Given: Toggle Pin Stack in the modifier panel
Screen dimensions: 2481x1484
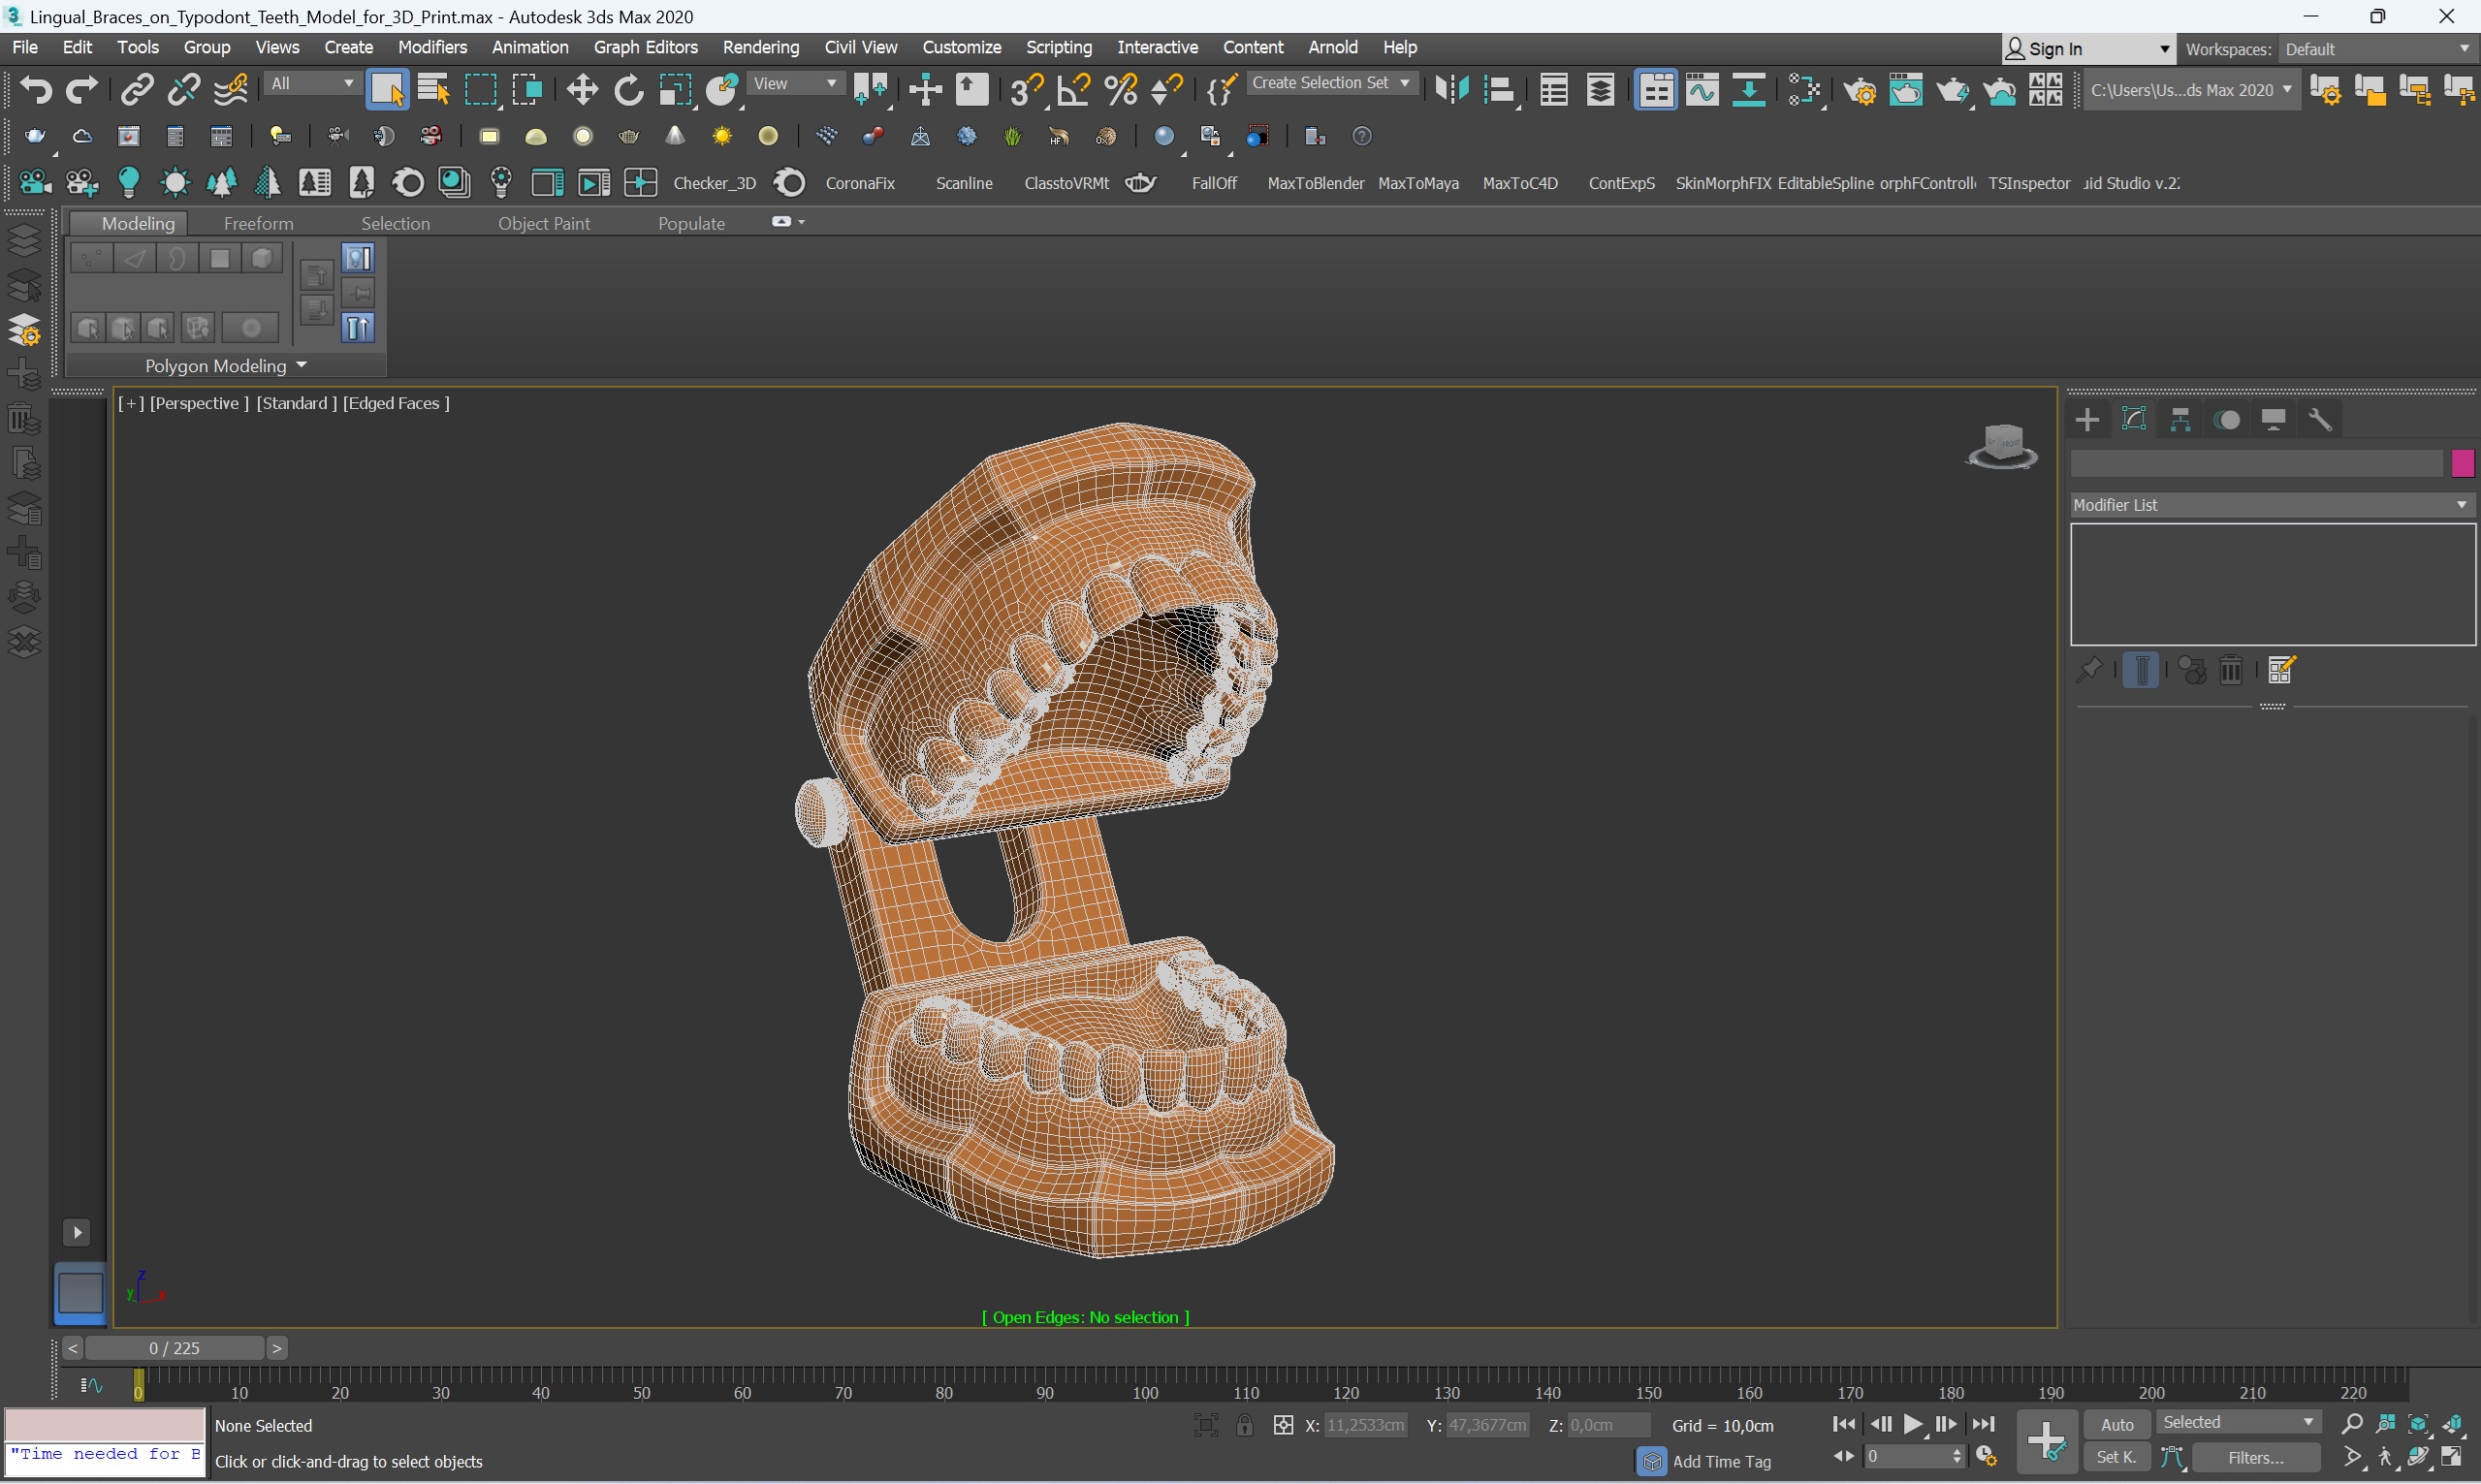Looking at the screenshot, I should pyautogui.click(x=2088, y=670).
